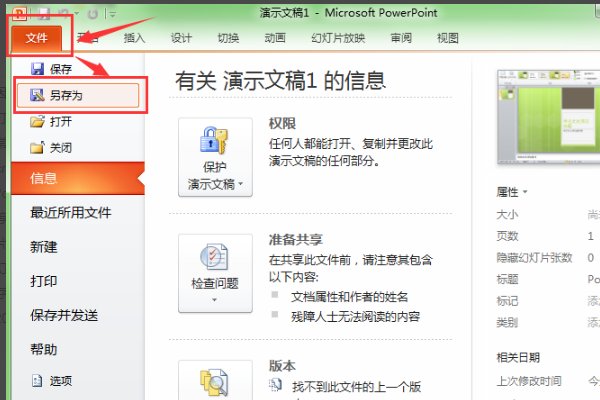Screen dimensions: 600x400
Task: Click 残障人士无法阅读的内容 item
Action: point(355,317)
